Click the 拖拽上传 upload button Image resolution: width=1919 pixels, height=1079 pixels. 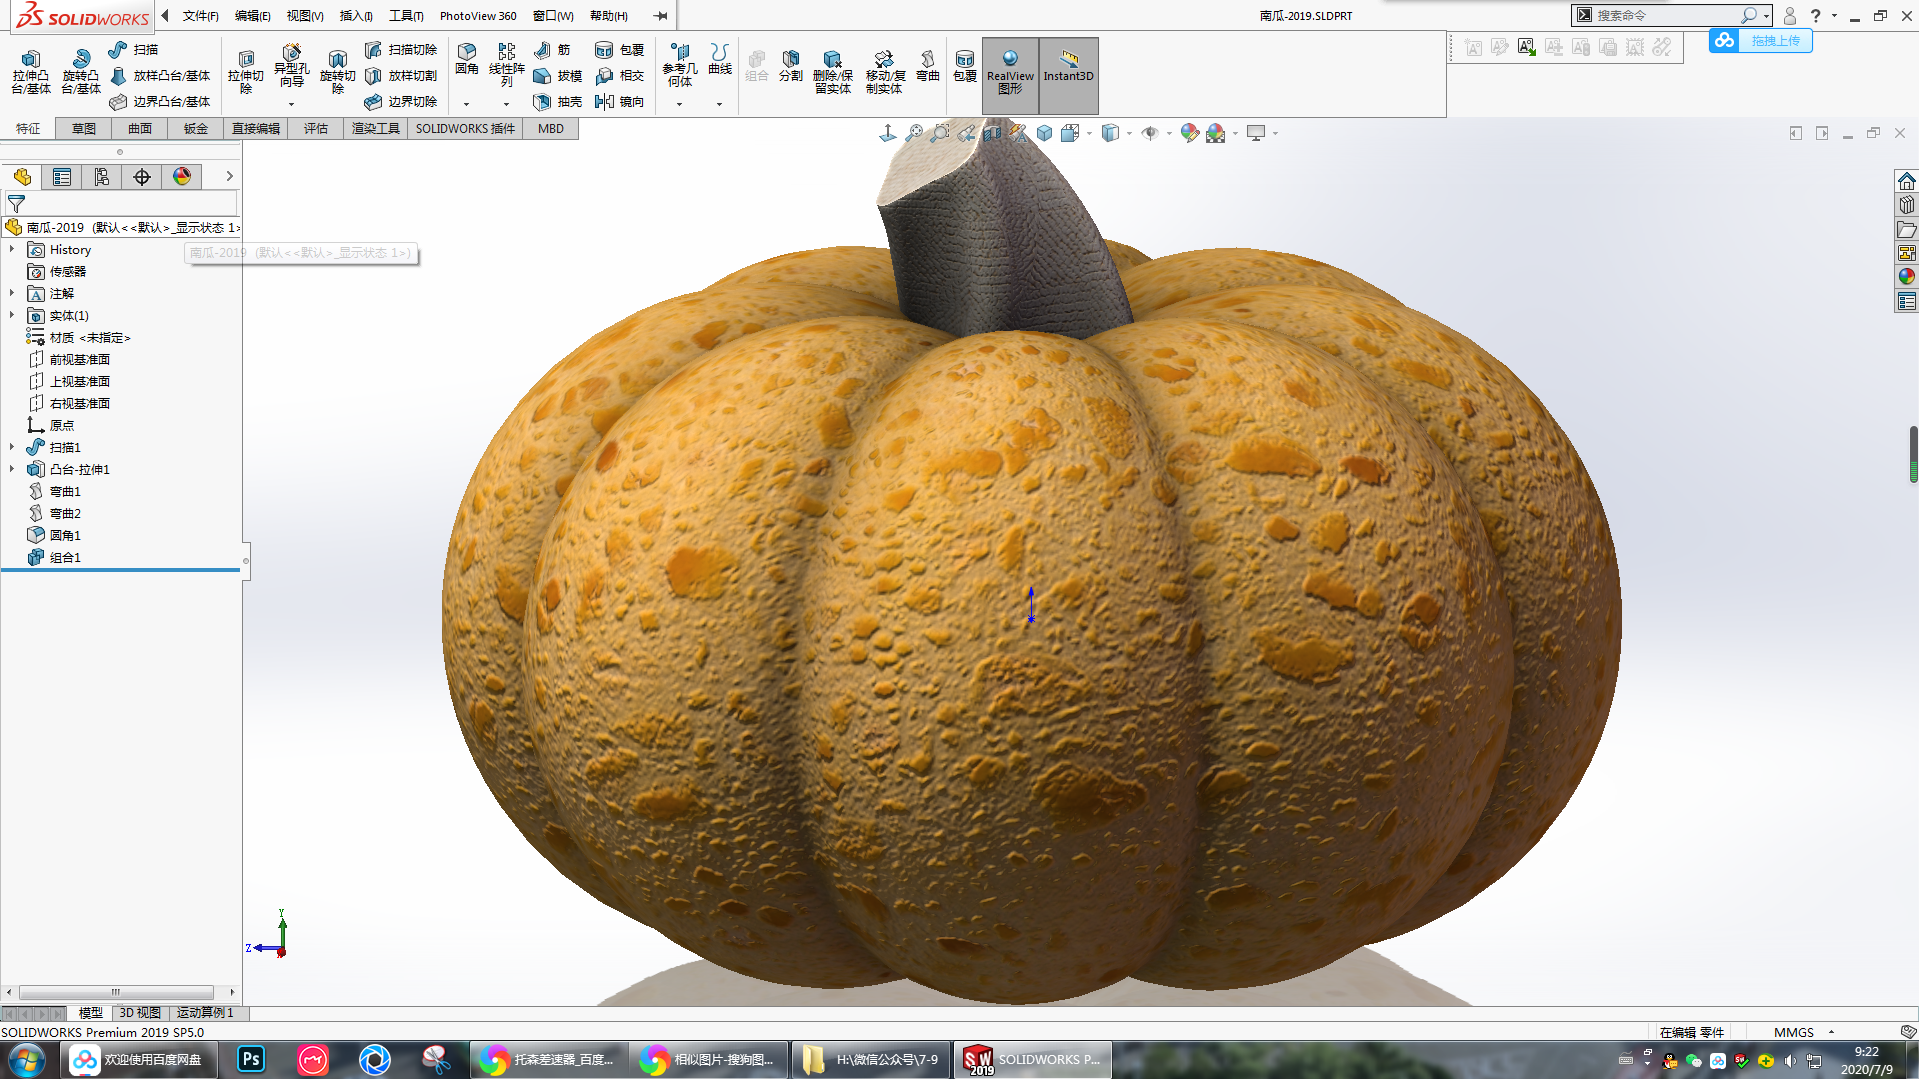coord(1760,40)
